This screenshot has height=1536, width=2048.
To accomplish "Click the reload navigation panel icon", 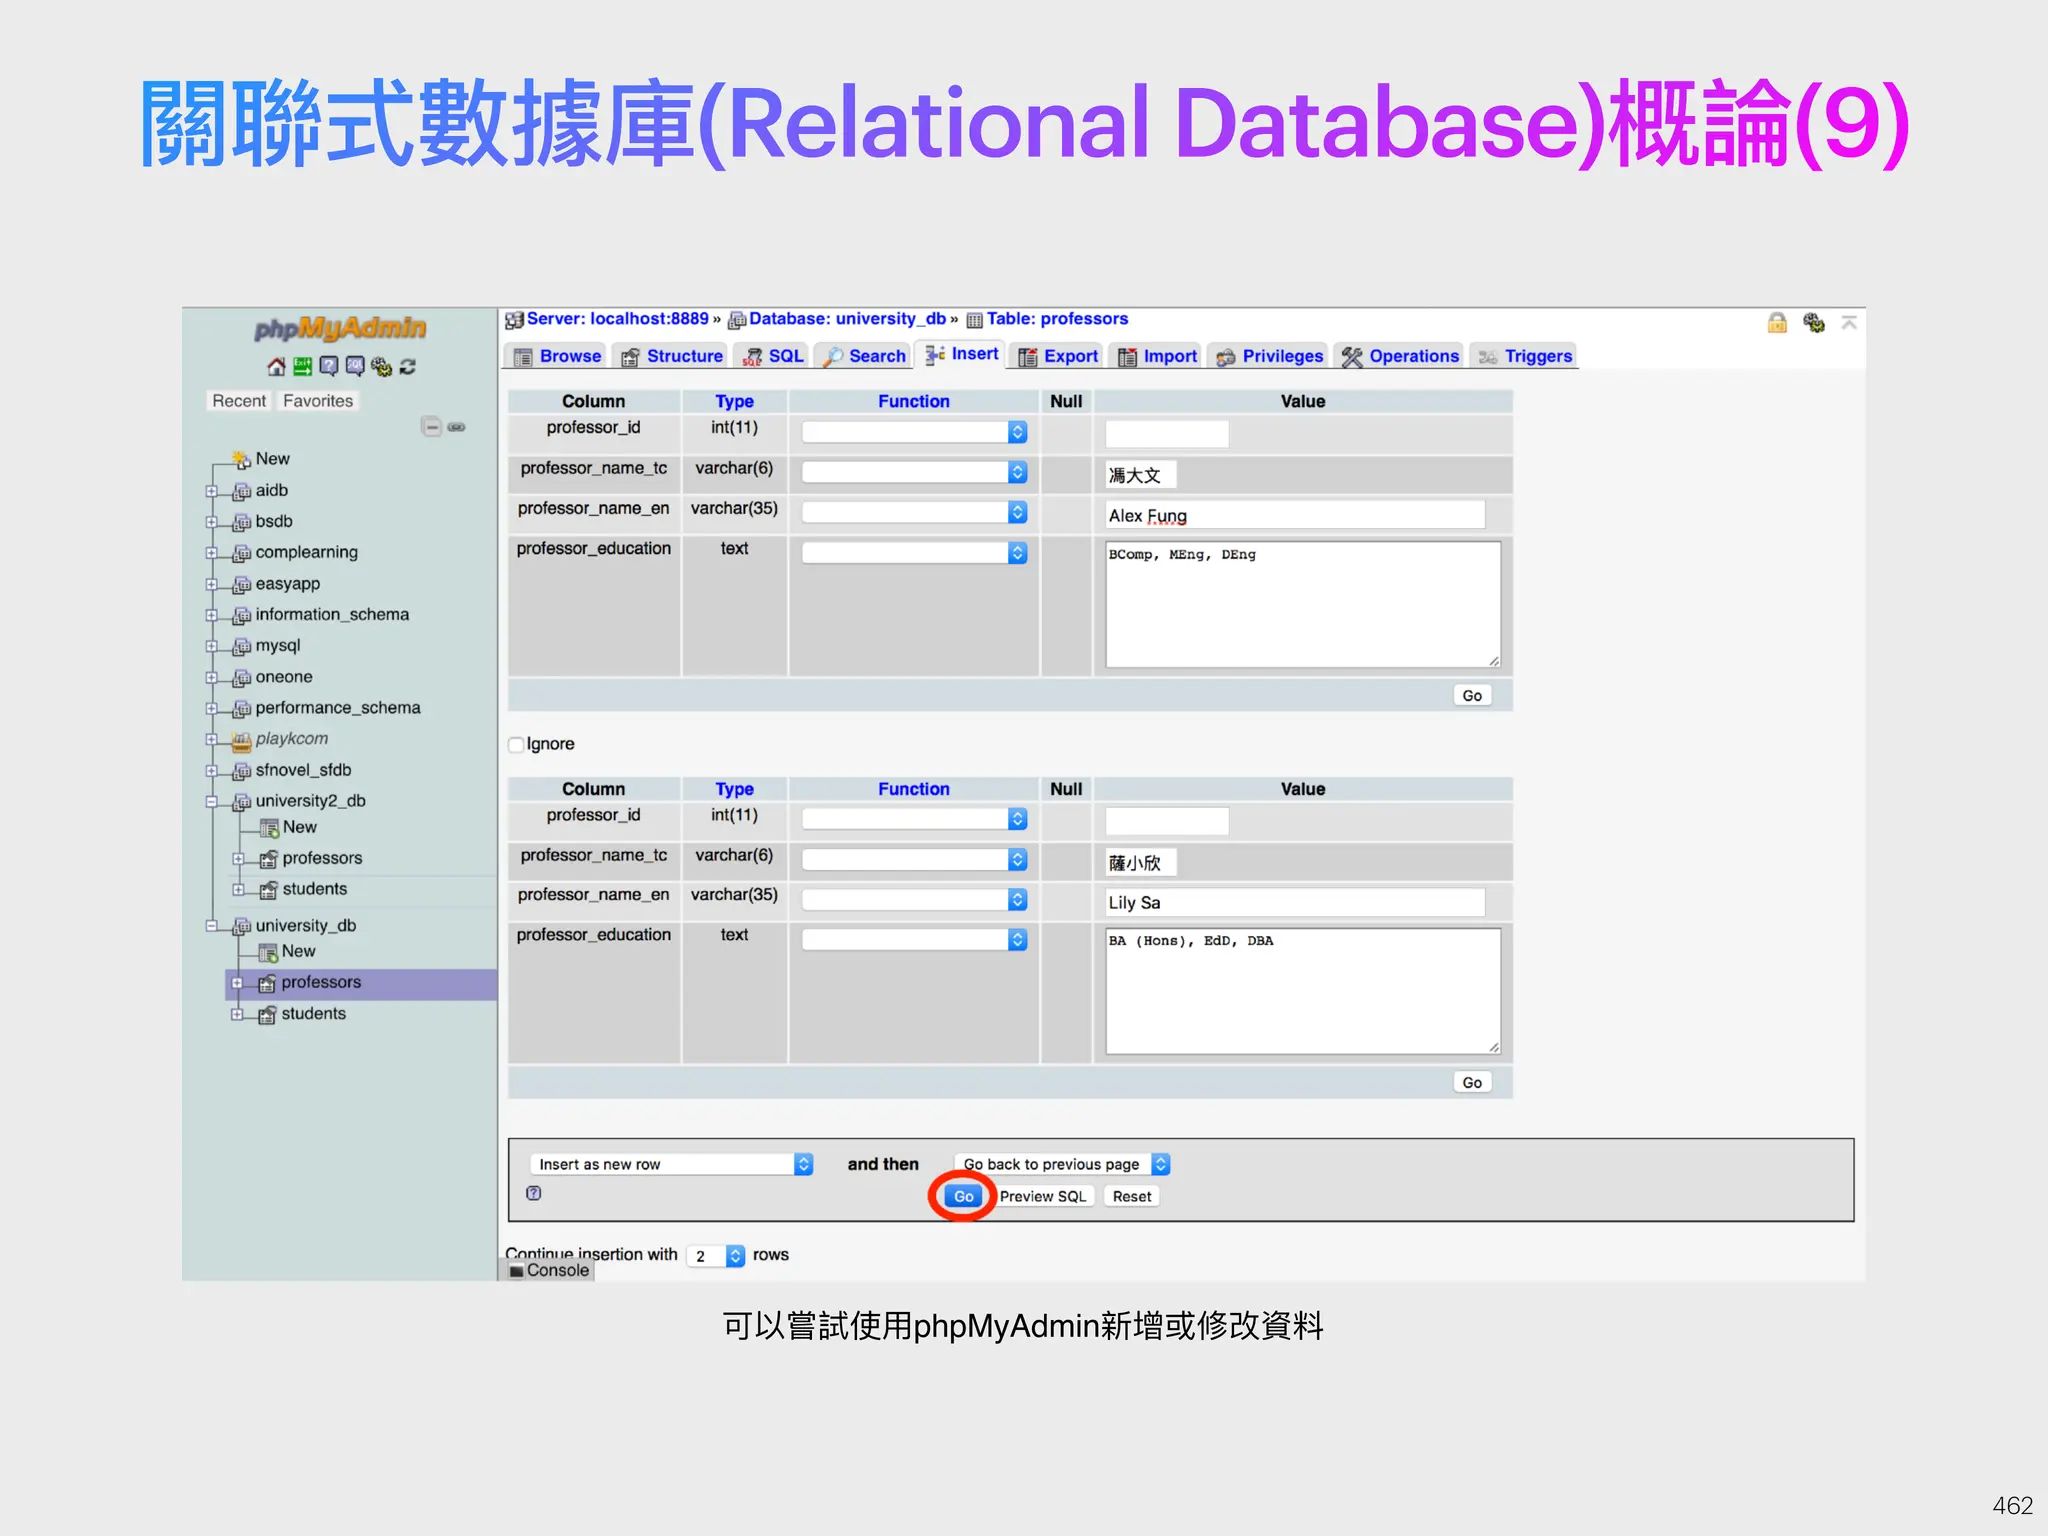I will (408, 367).
